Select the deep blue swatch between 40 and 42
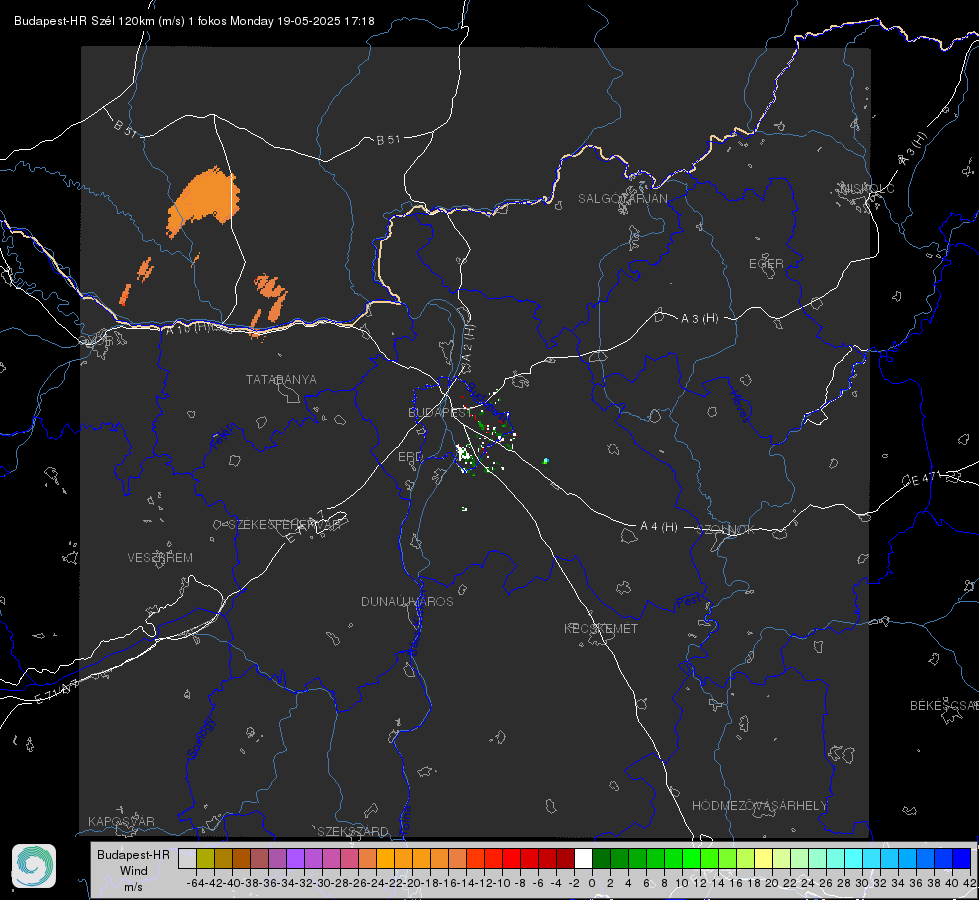The width and height of the screenshot is (979, 900). (962, 859)
